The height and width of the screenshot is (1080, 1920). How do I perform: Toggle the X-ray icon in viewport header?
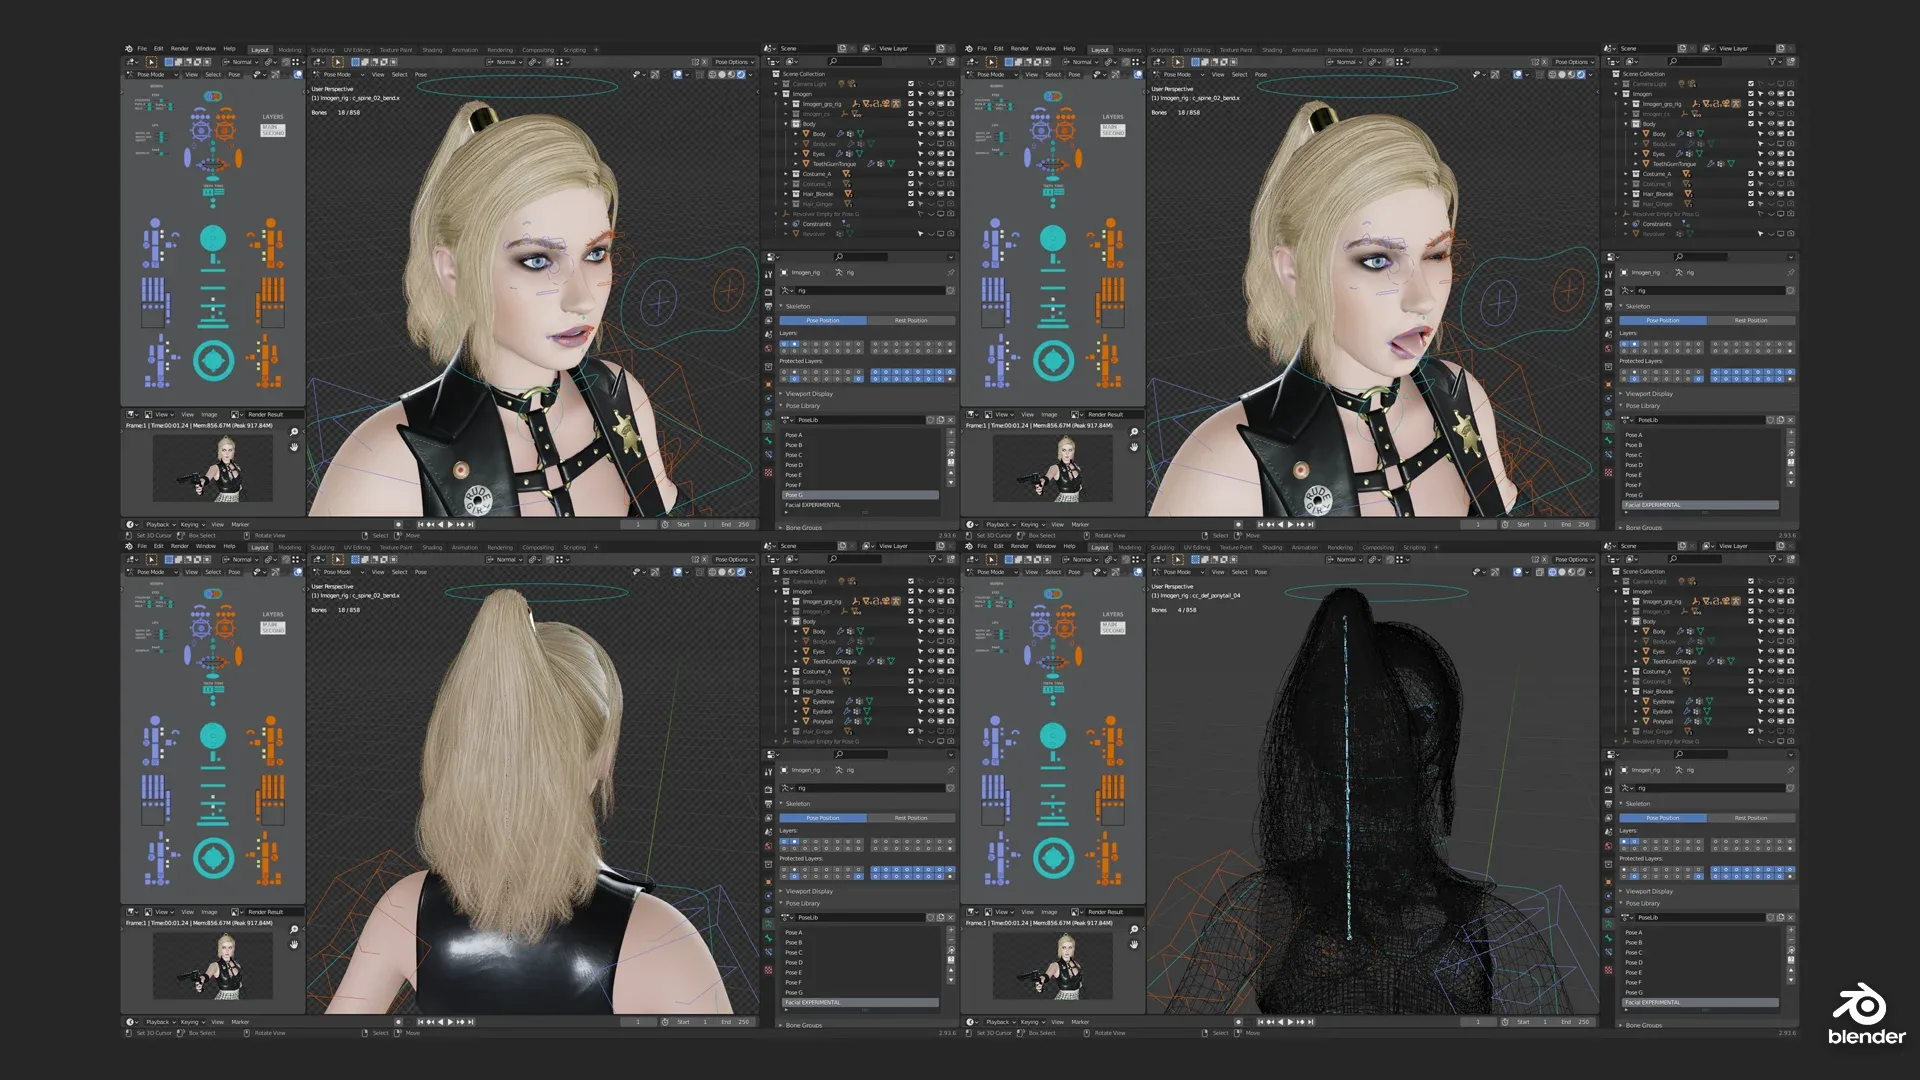pos(699,75)
